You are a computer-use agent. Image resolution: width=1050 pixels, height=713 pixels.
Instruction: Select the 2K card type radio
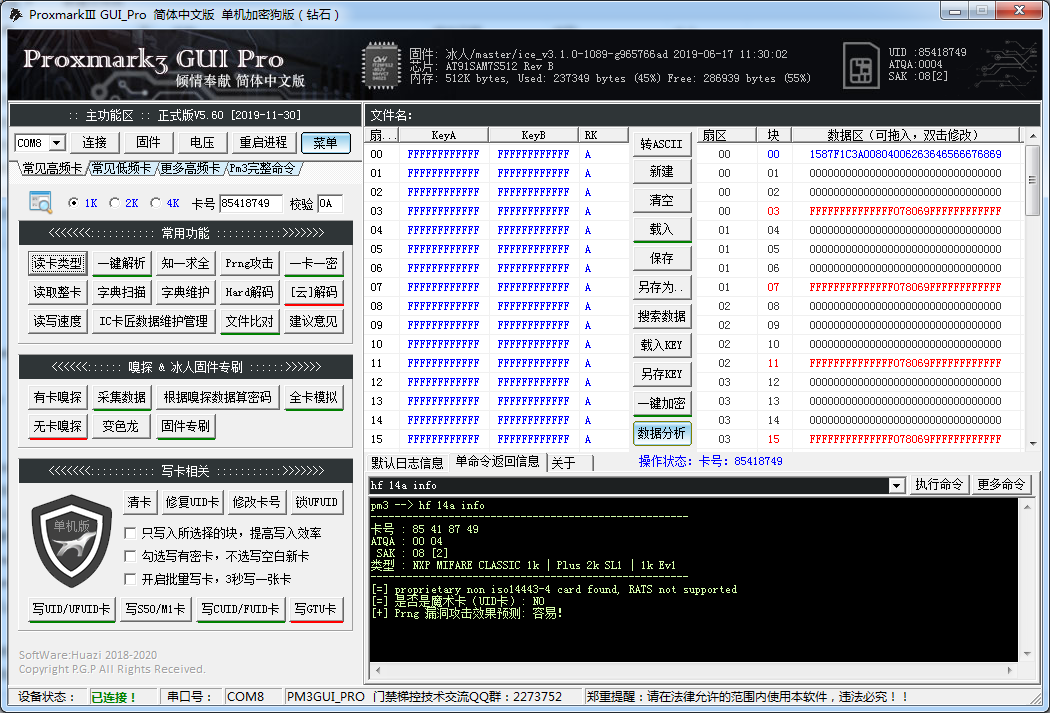click(113, 201)
